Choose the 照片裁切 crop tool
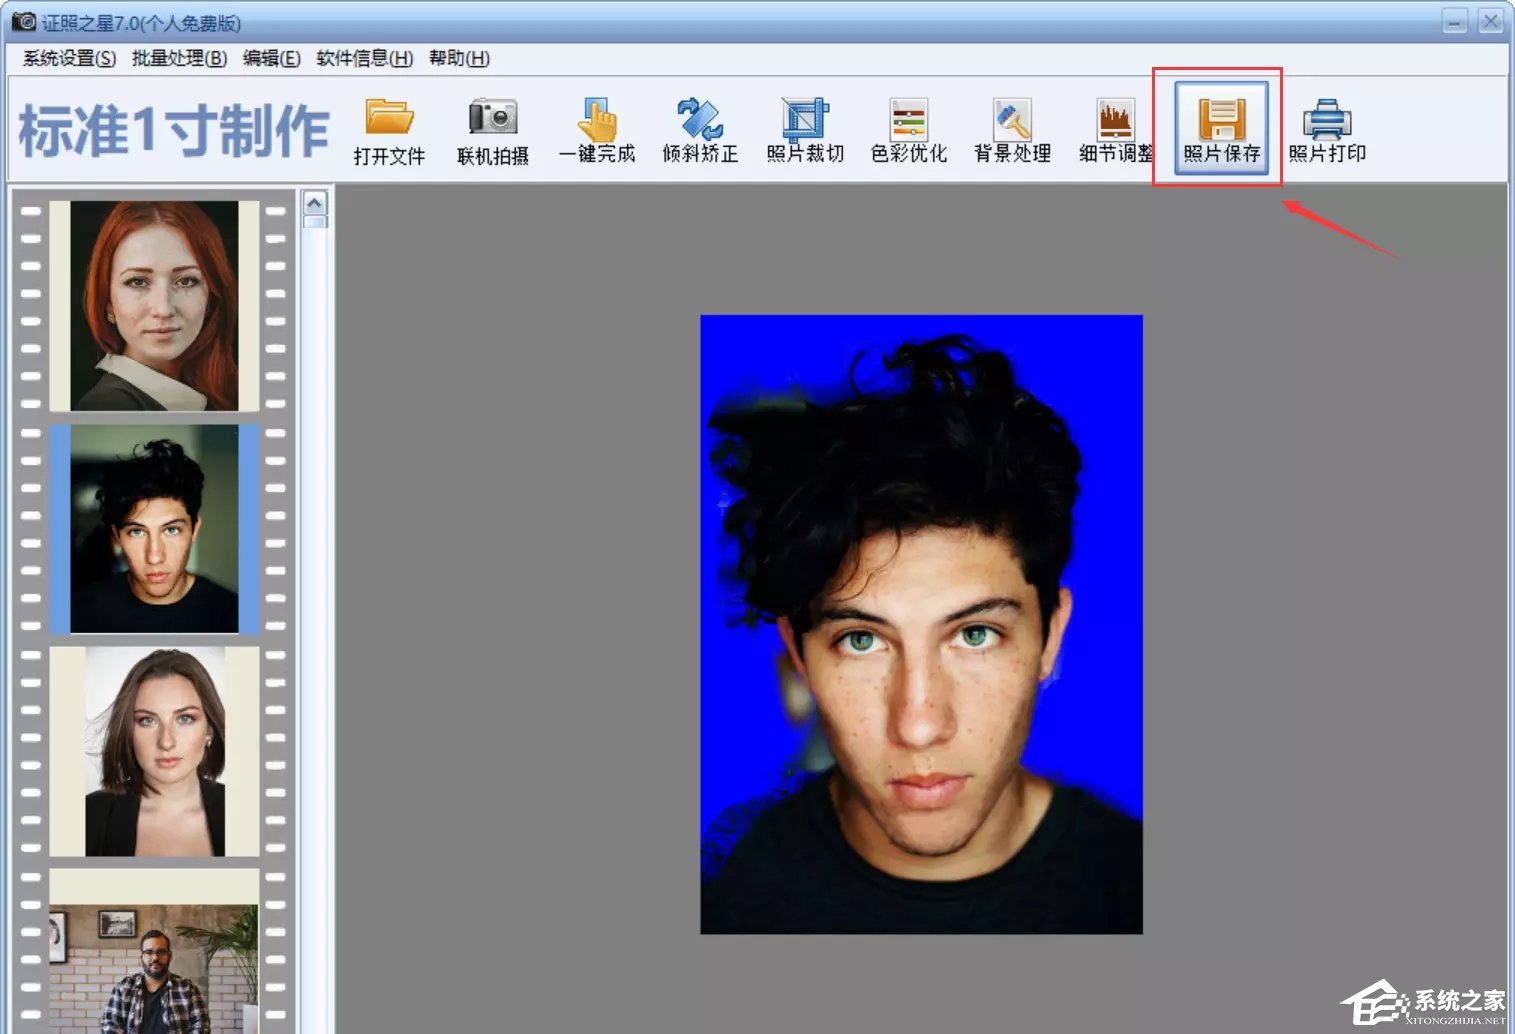The width and height of the screenshot is (1515, 1034). (x=805, y=131)
